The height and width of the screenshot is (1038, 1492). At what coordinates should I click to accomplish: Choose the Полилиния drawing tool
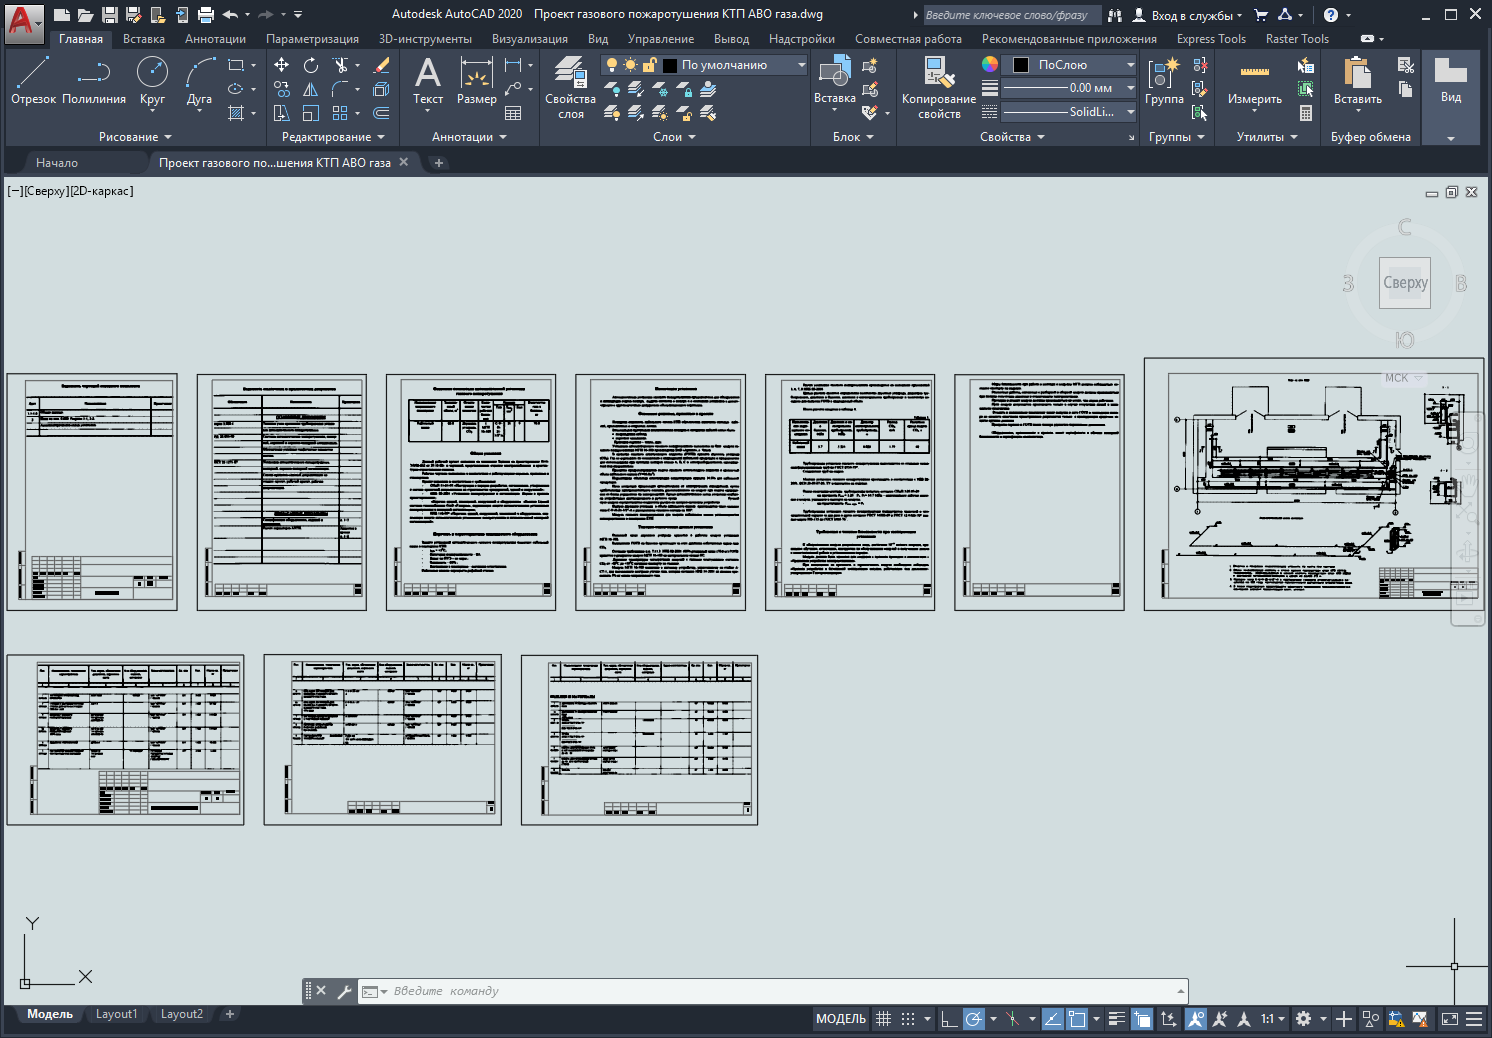(x=94, y=80)
